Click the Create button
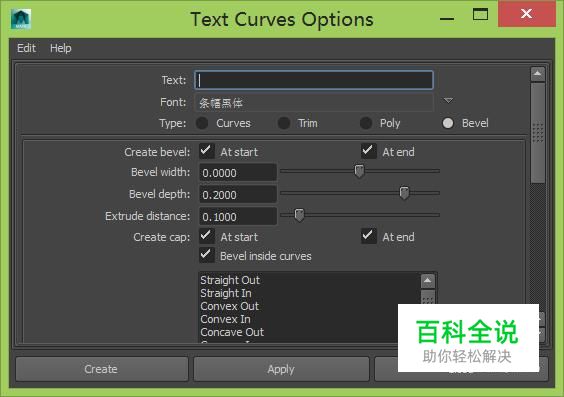Screen dimensions: 564x397 [x=101, y=369]
